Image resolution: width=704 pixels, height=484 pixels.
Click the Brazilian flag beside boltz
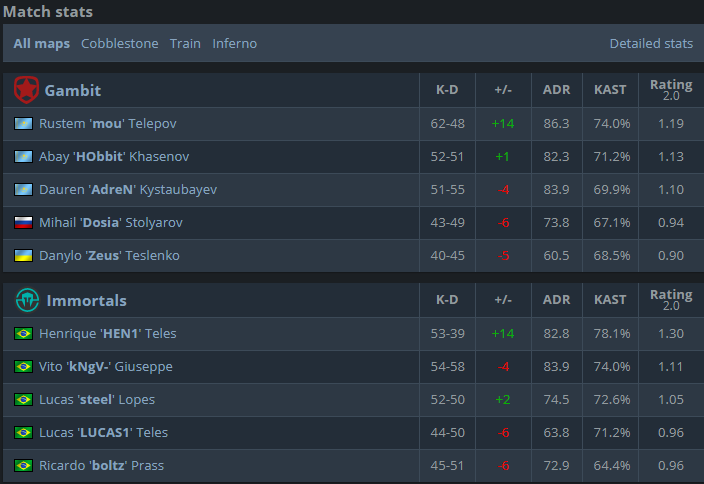tap(23, 466)
